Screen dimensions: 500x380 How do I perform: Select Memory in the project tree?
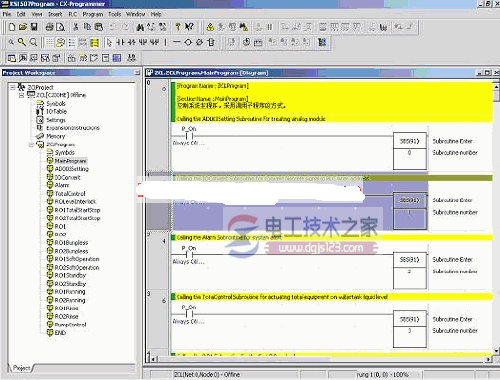click(55, 136)
